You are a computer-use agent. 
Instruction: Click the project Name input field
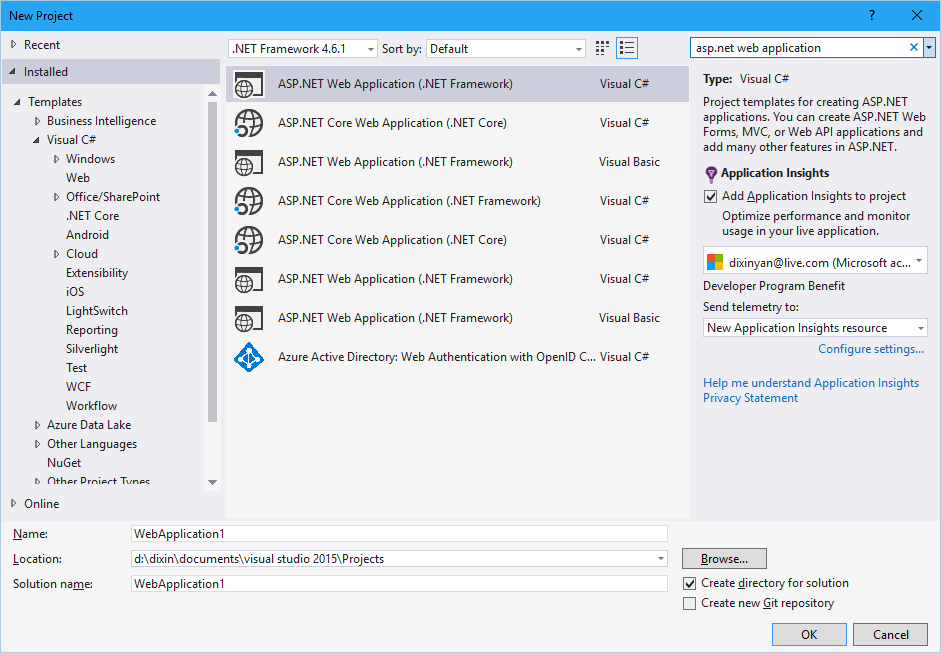click(x=399, y=534)
